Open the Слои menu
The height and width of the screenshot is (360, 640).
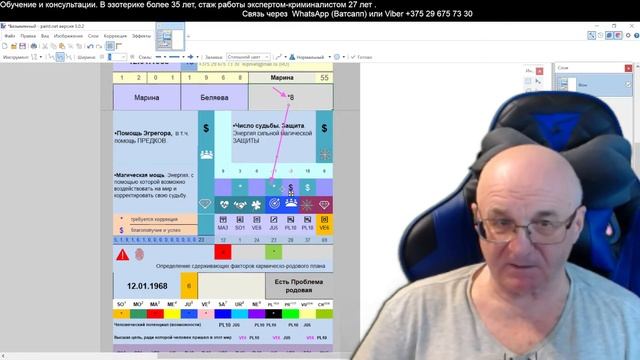click(93, 36)
